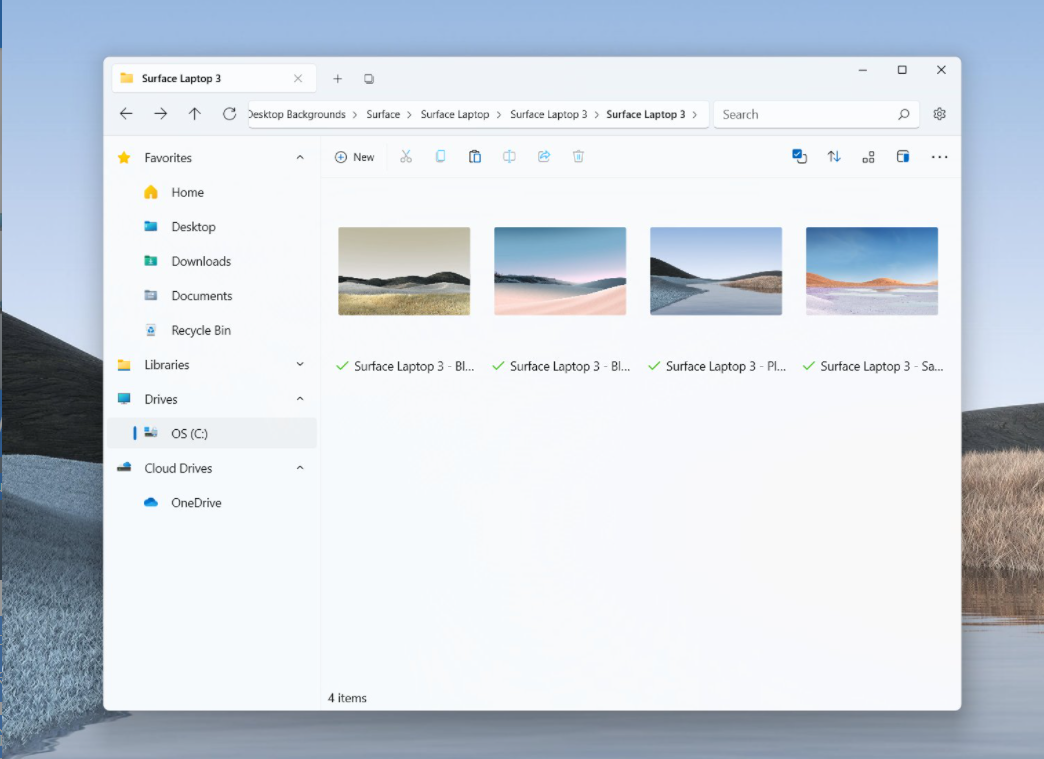Select OS (C:) drive

point(212,433)
